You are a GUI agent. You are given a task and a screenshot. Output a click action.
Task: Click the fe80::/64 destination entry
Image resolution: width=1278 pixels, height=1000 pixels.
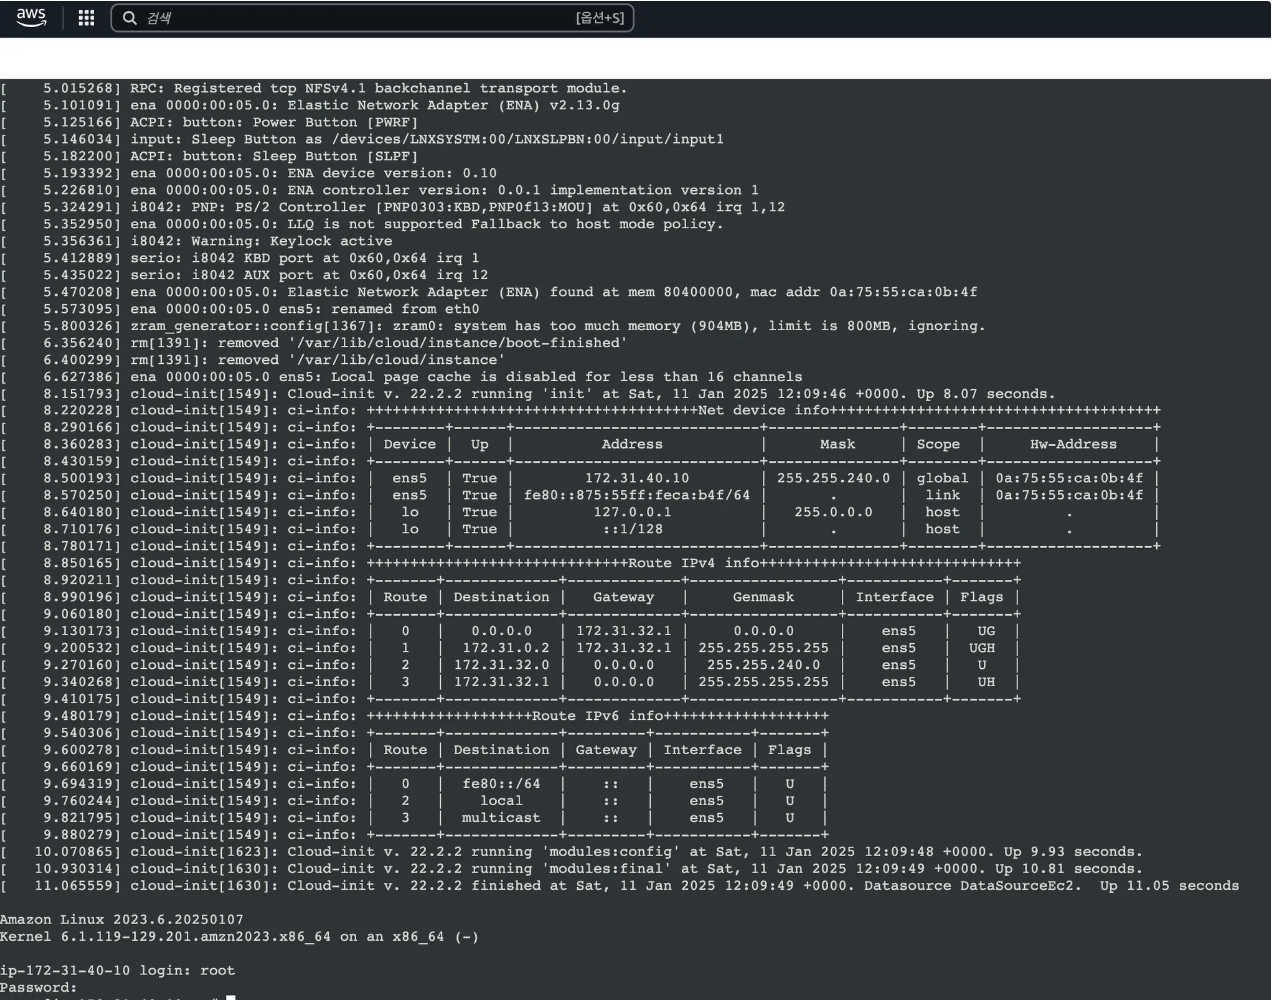coord(501,784)
